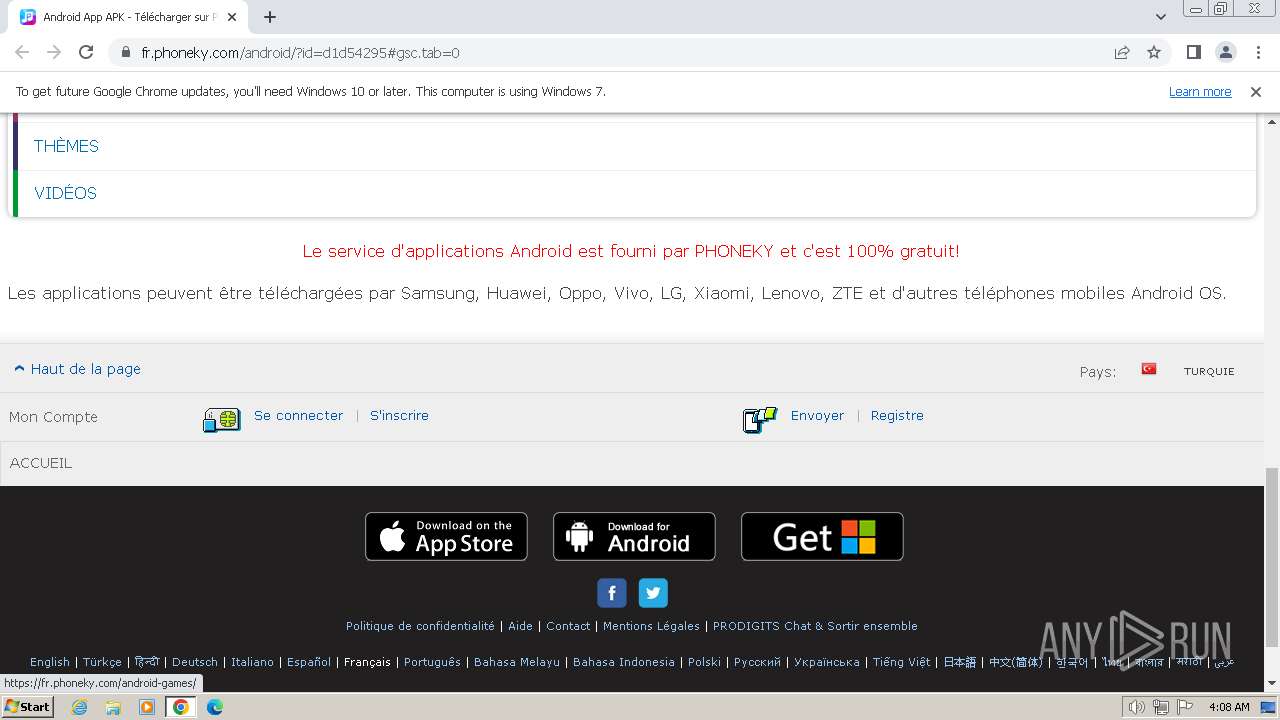Open the volume speaker tray icon
The image size is (1280, 720).
point(1136,707)
